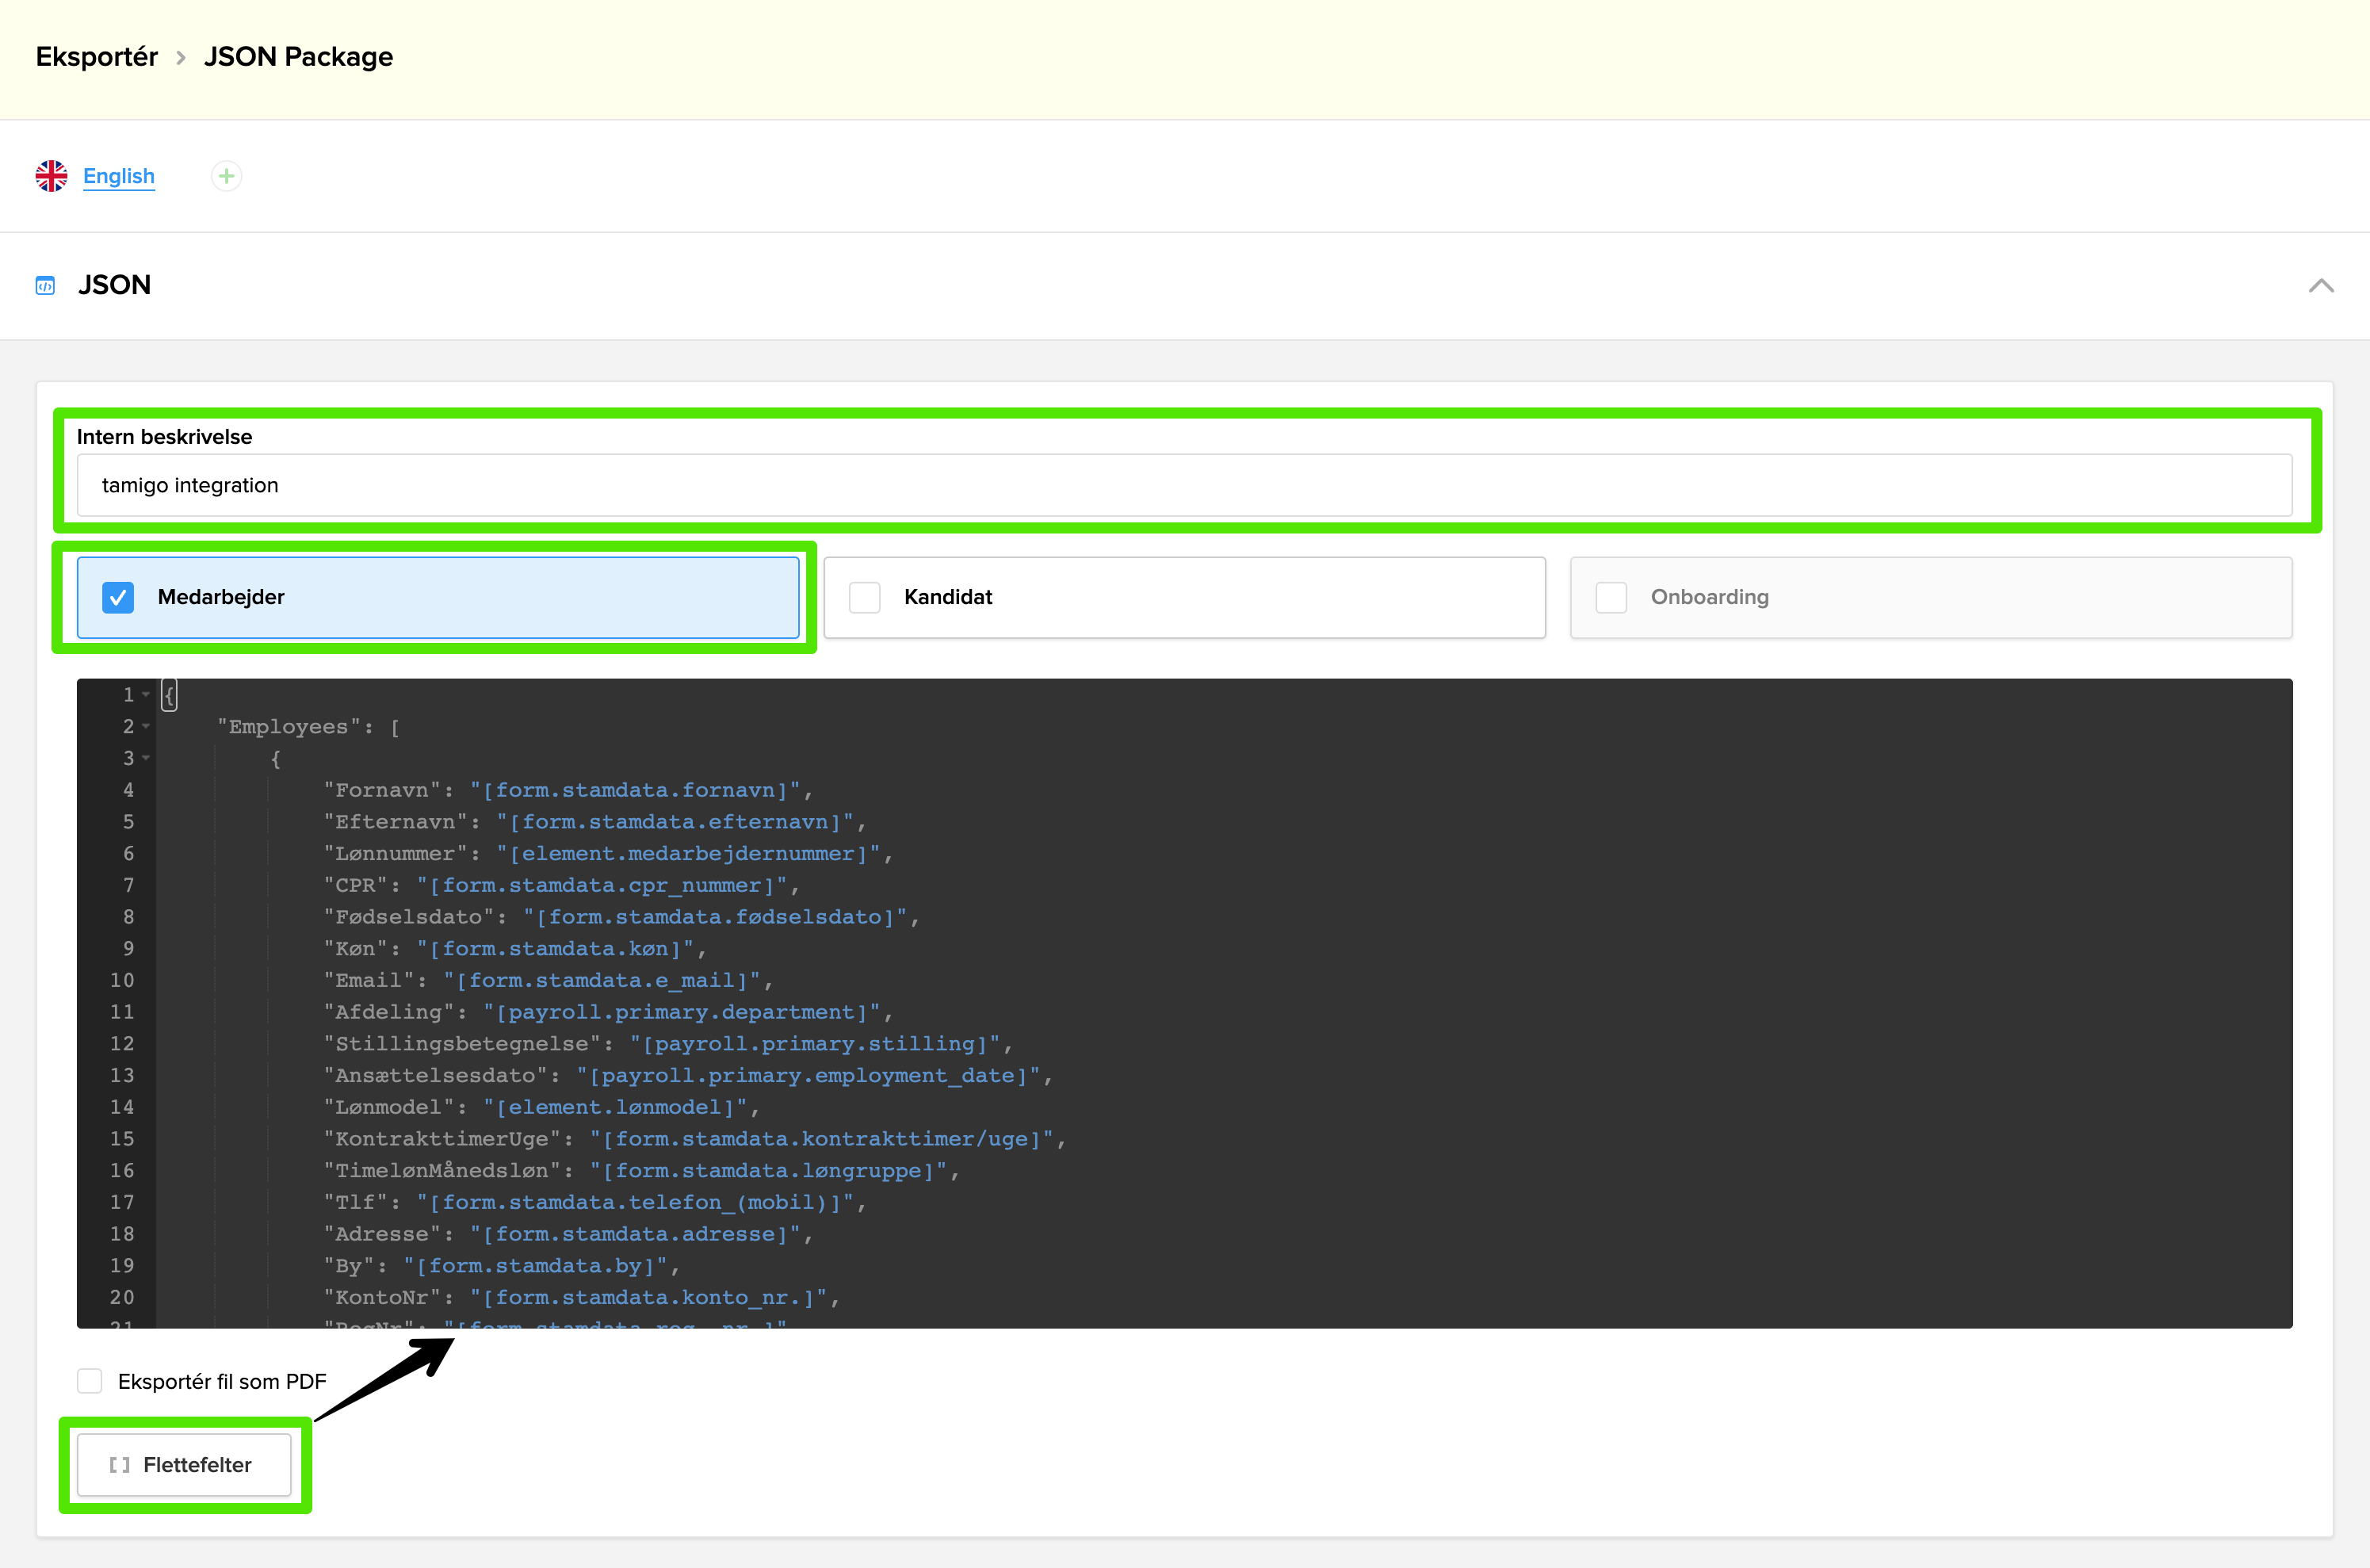Click the brackets icon in the Flettefelter button
Viewport: 2370px width, 1568px height.
tap(120, 1465)
